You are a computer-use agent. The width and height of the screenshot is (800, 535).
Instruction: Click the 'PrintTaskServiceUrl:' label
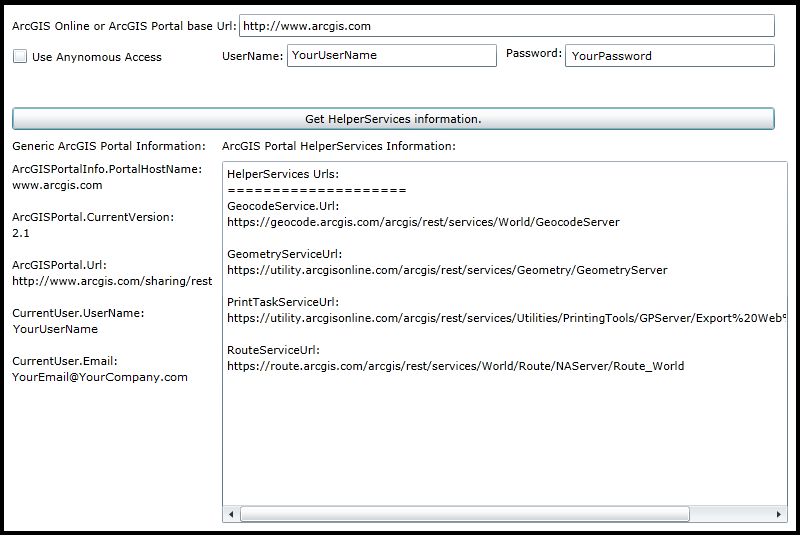[283, 301]
